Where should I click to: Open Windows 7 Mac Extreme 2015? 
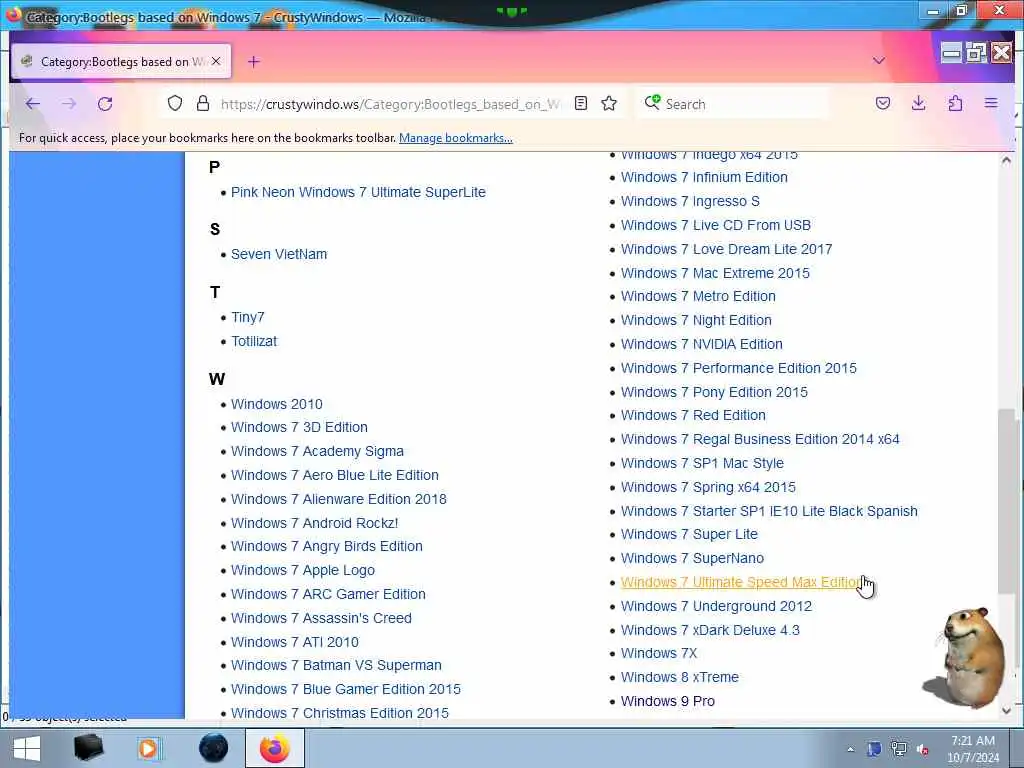(715, 273)
